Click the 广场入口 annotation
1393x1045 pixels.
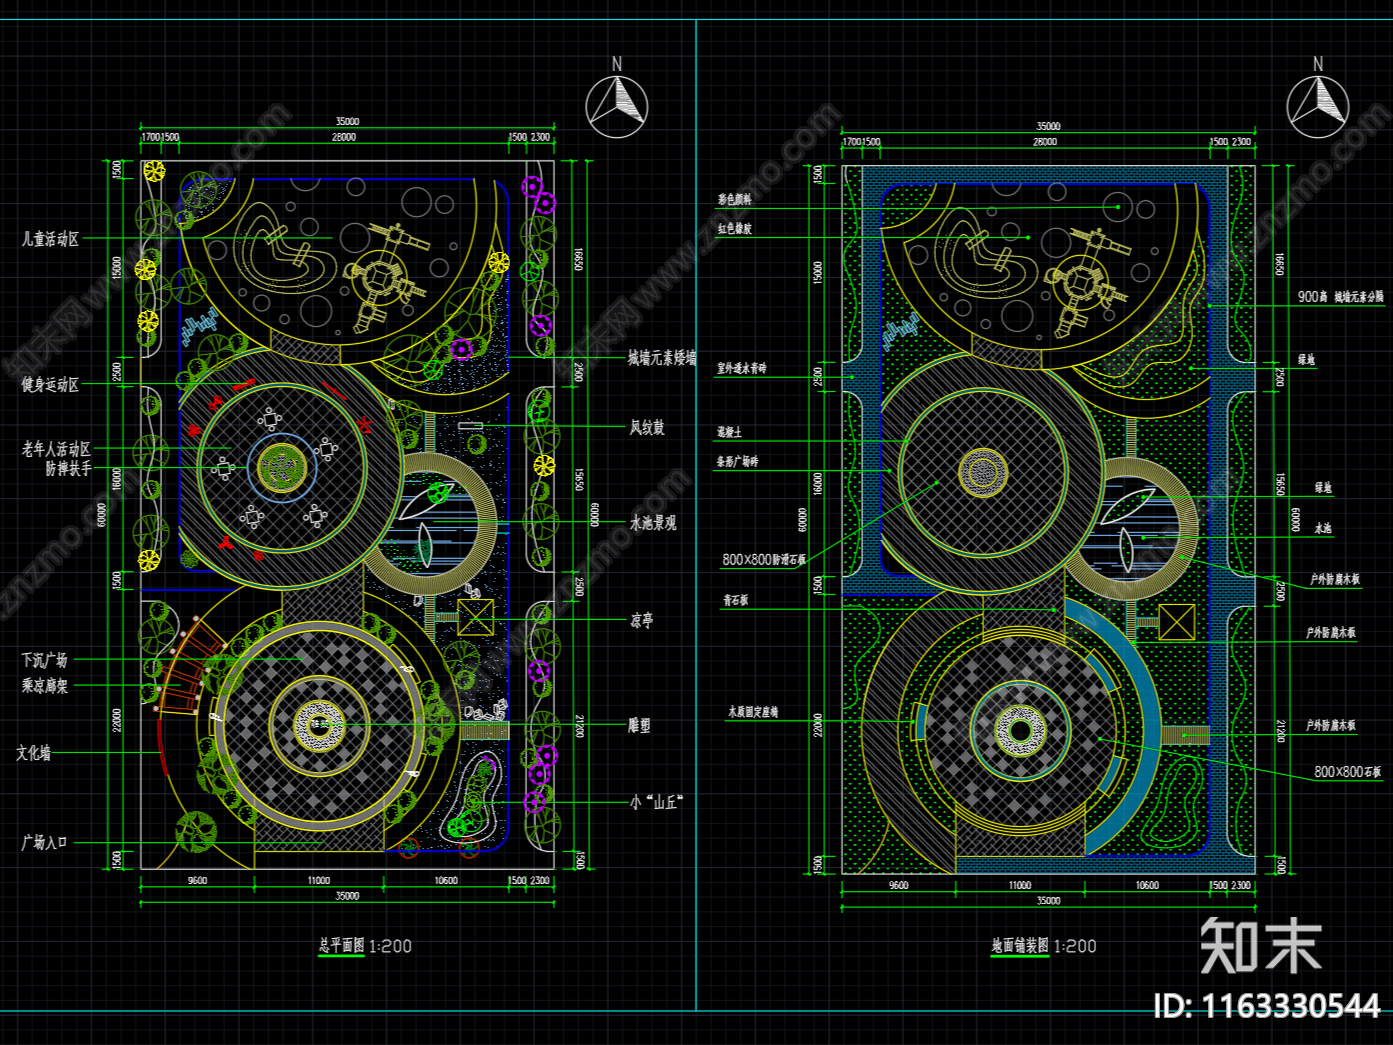coord(44,843)
